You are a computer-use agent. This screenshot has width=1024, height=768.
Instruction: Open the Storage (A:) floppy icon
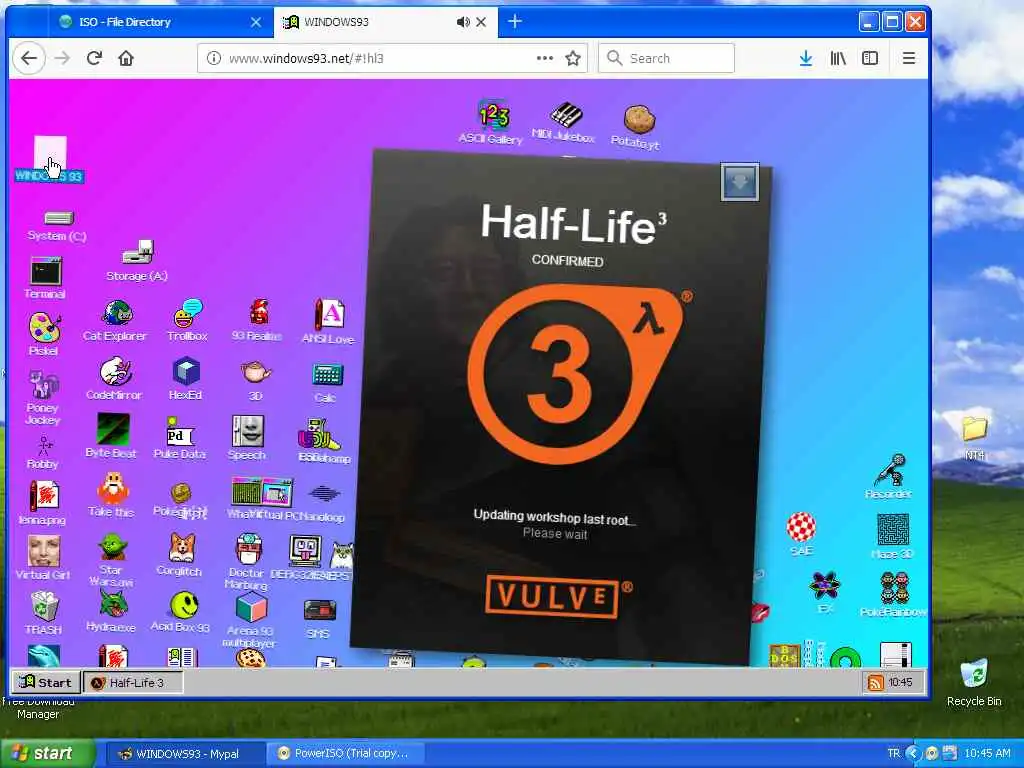click(x=137, y=261)
